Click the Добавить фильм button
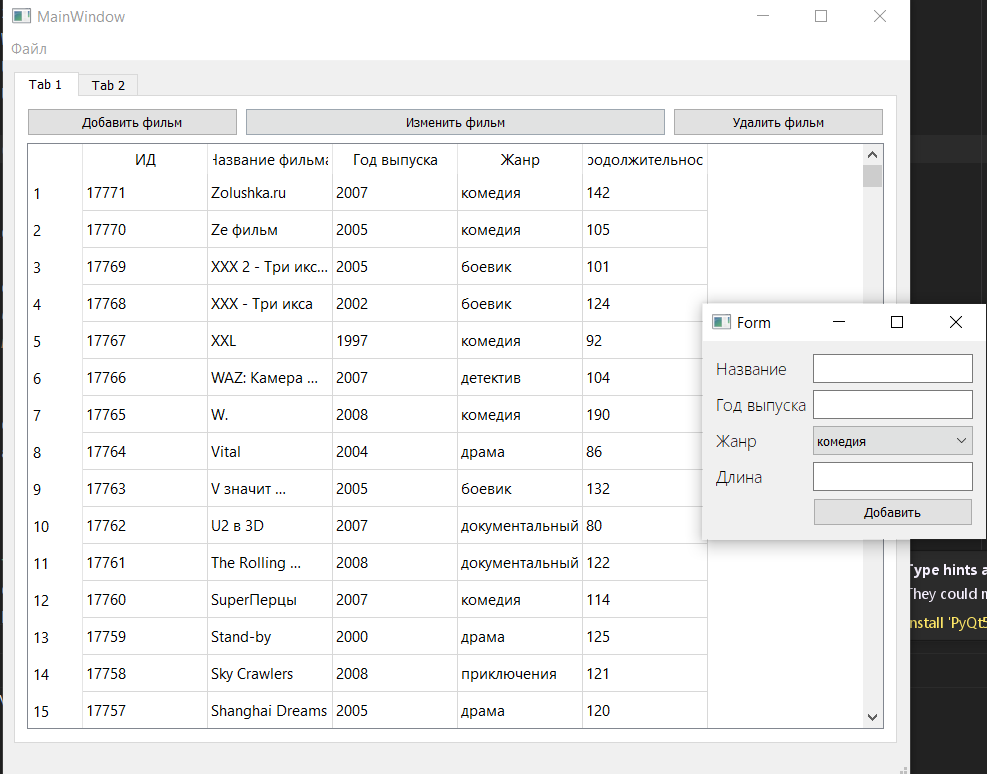The height and width of the screenshot is (774, 987). coord(132,122)
